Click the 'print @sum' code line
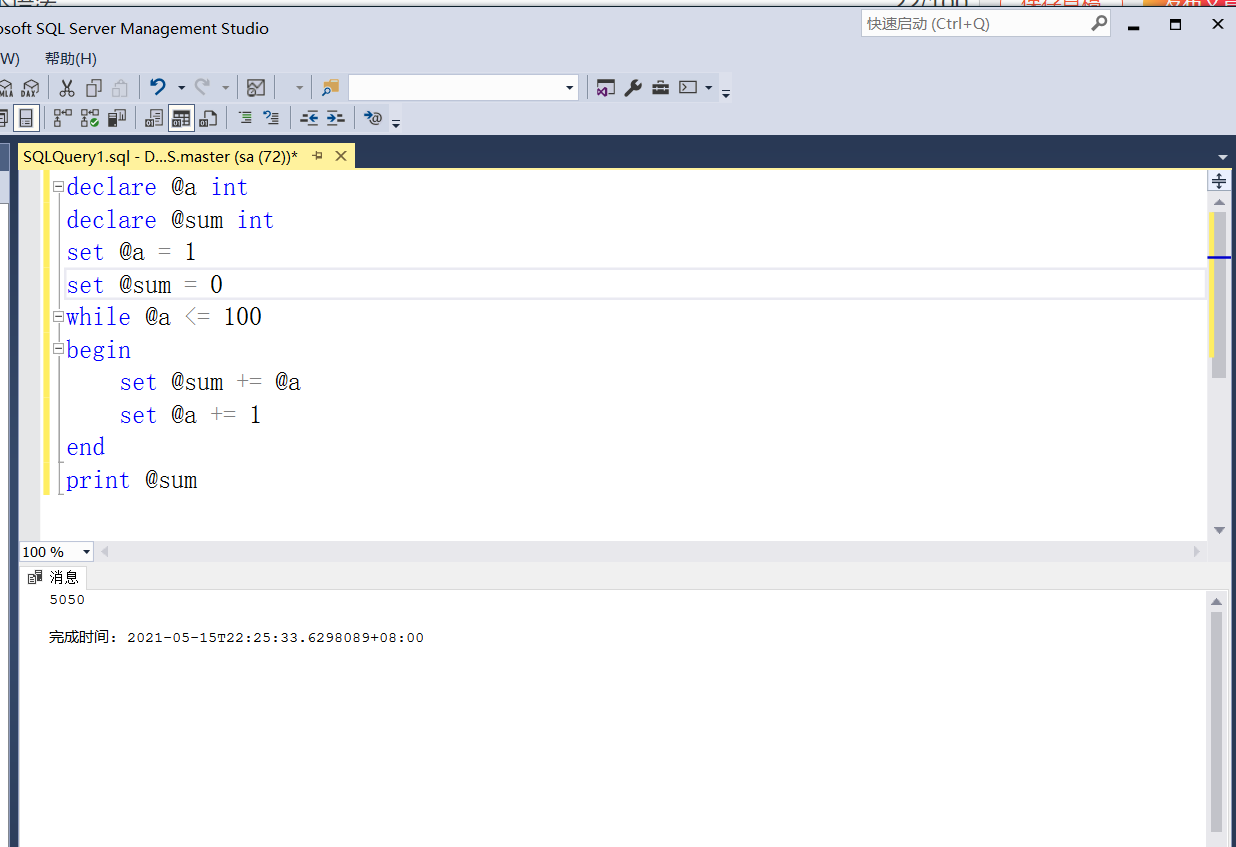Image resolution: width=1236 pixels, height=847 pixels. (132, 480)
